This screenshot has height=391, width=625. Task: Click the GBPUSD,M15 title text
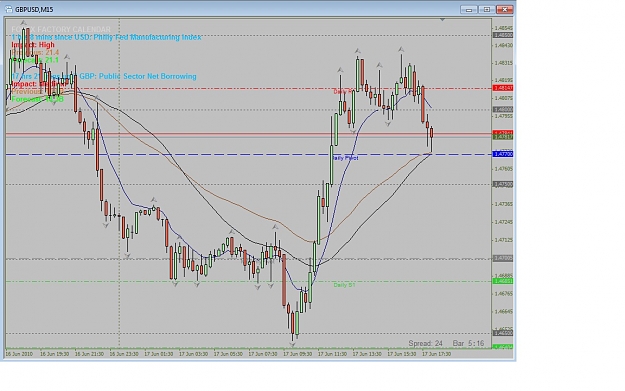coord(34,10)
